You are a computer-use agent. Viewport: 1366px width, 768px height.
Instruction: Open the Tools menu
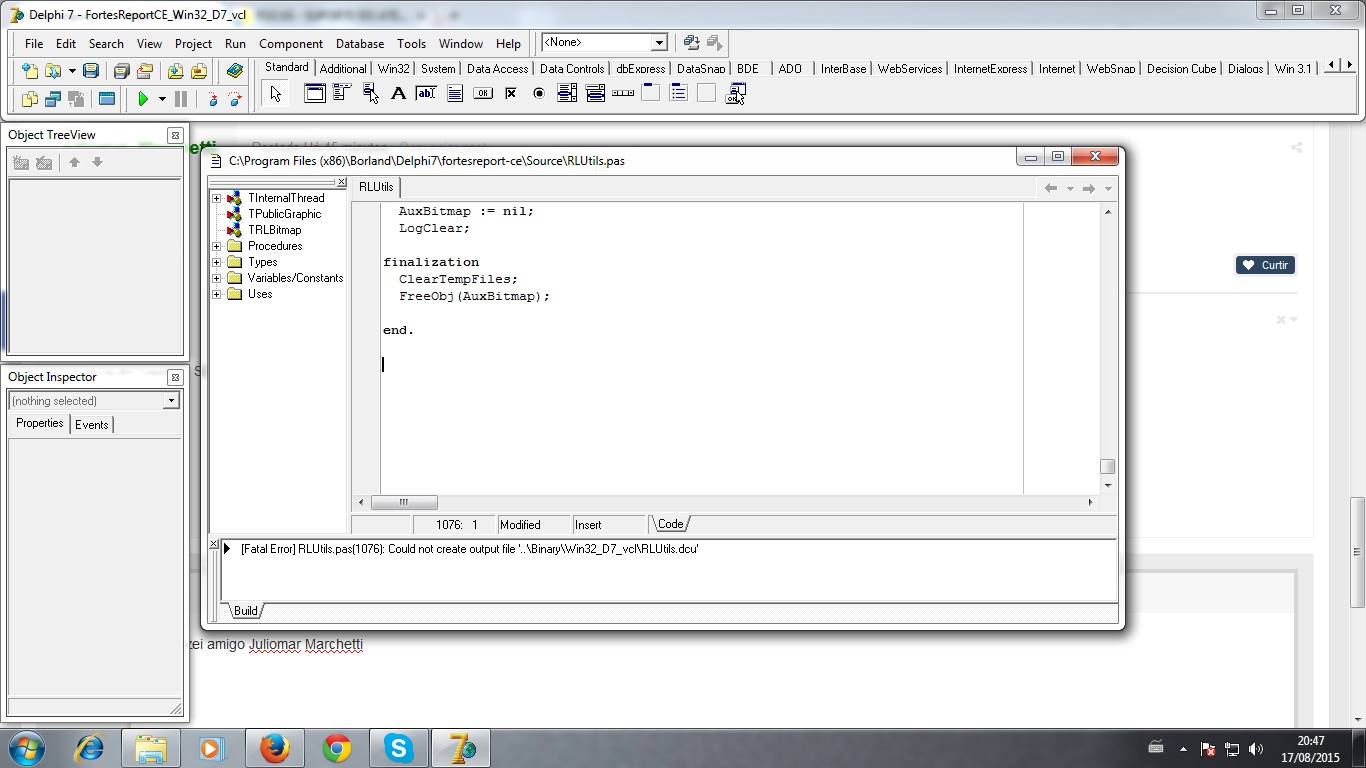(x=411, y=44)
